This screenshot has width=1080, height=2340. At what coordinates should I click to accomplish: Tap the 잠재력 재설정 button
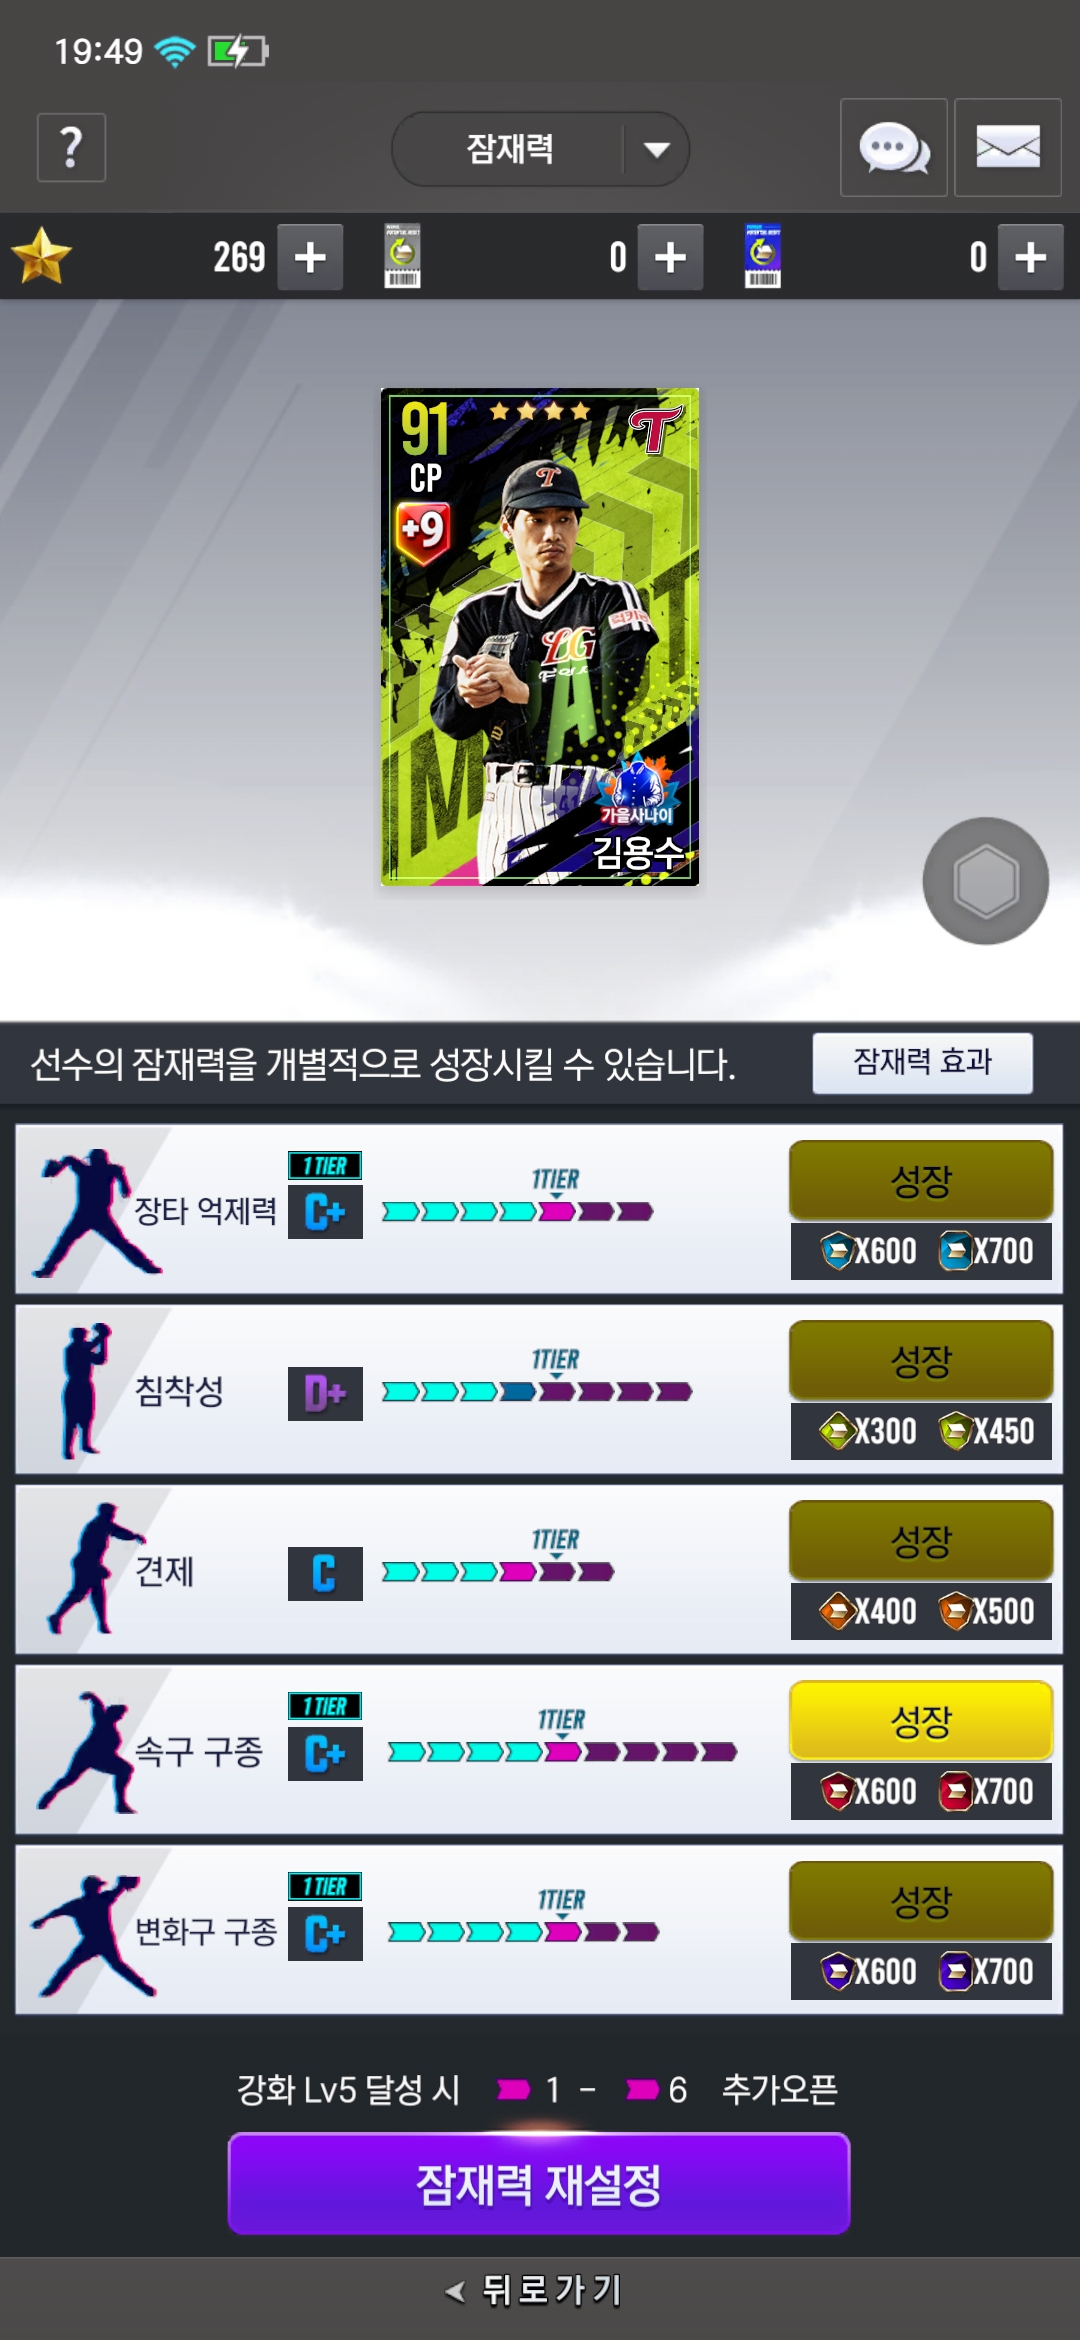pos(539,2184)
